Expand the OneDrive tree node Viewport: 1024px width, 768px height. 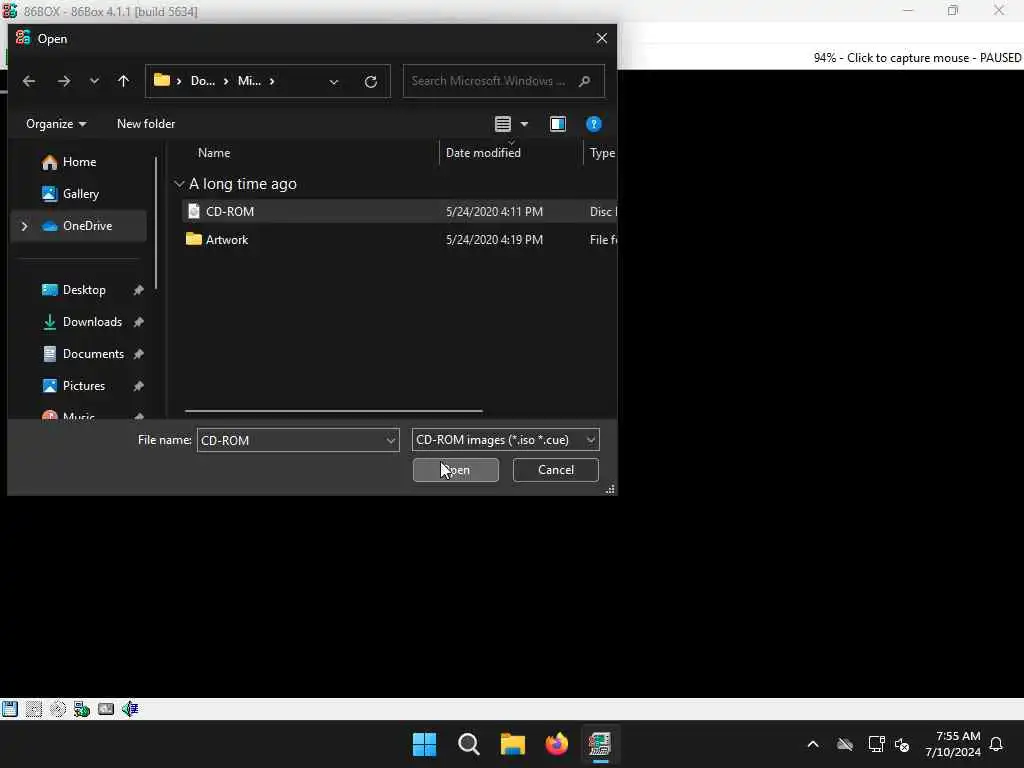[x=24, y=226]
